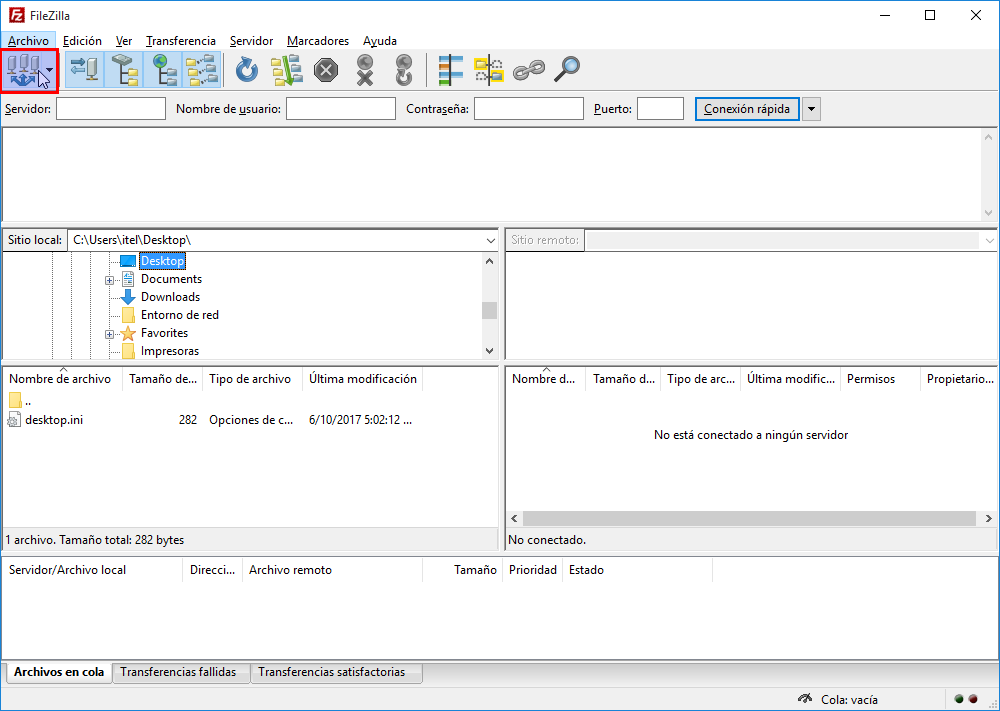Toggle directory comparison icon
Viewport: 1000px width, 711px height.
point(489,70)
